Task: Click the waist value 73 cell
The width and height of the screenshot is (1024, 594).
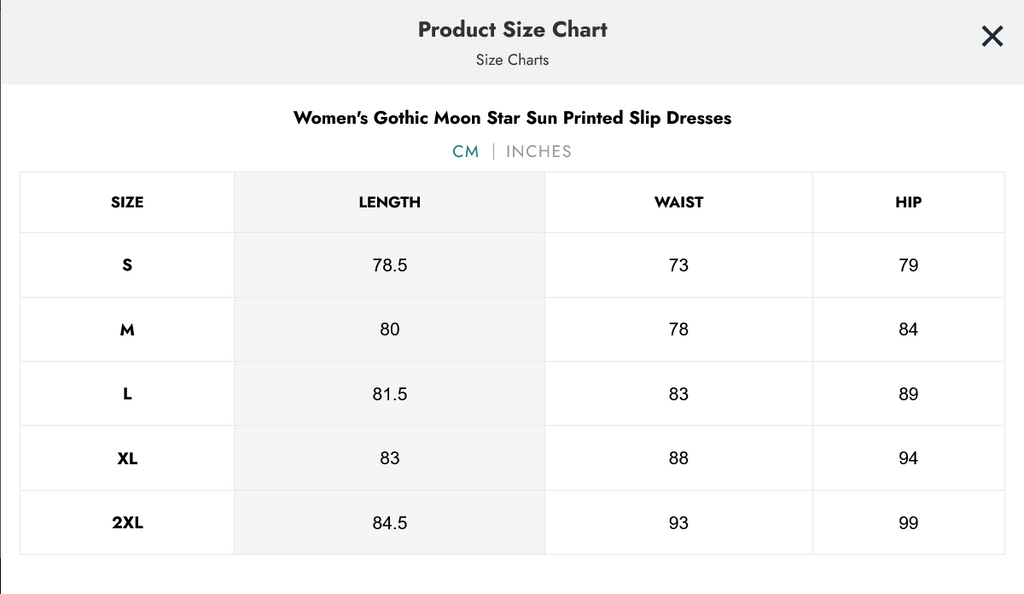Action: pos(679,265)
